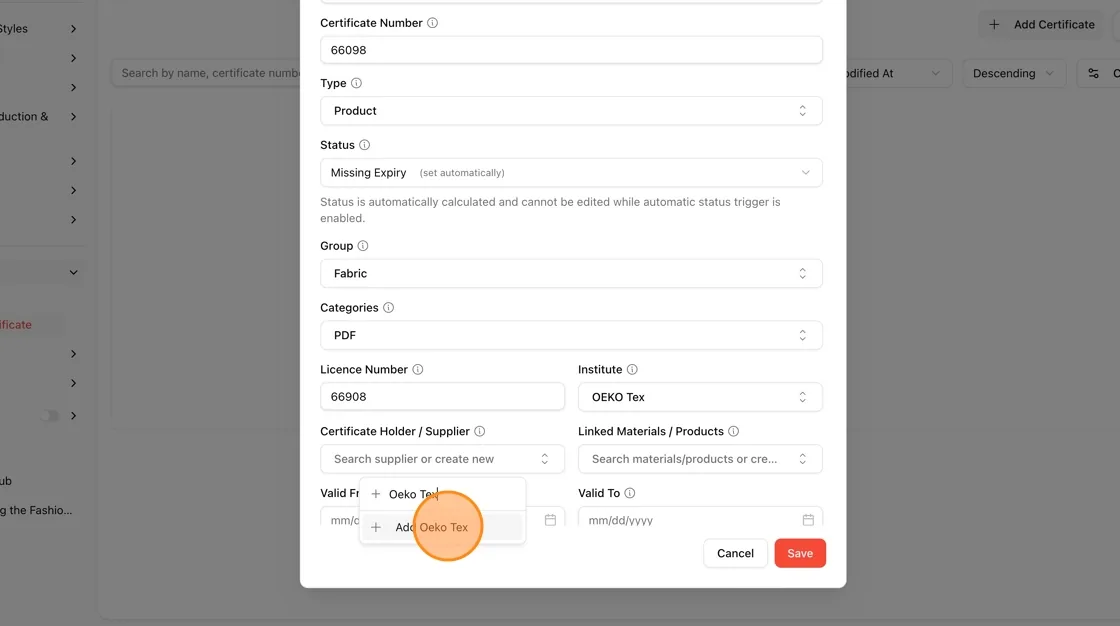Screen dimensions: 1120x626
Task: Select Add Oeko Tex option in dropdown
Action: pos(442,527)
